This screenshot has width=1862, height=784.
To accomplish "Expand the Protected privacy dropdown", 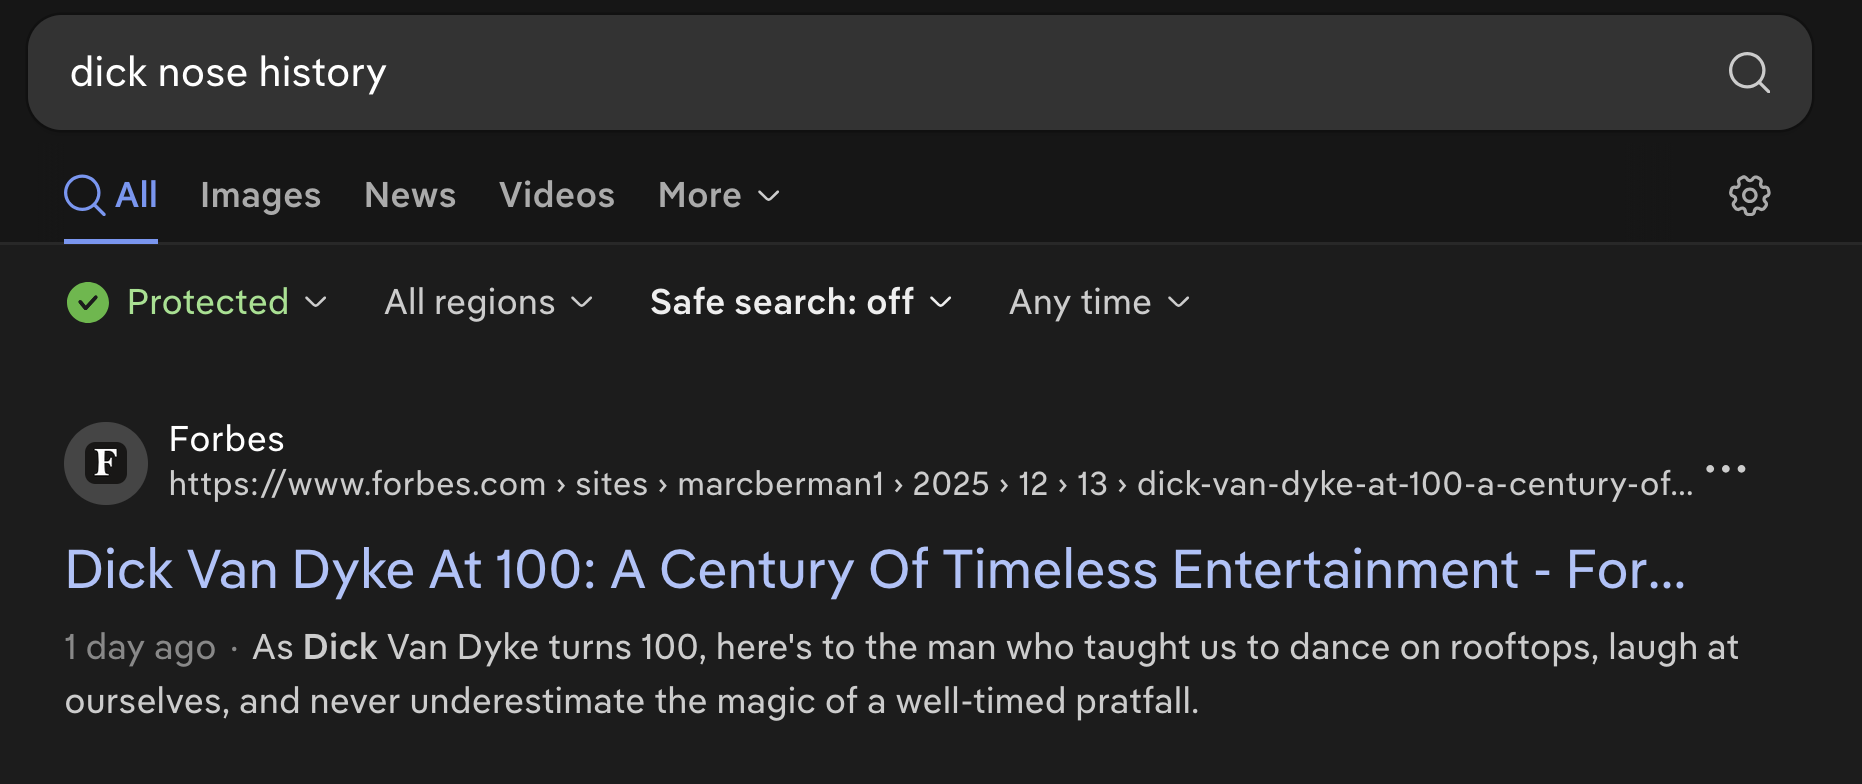I will click(x=227, y=302).
